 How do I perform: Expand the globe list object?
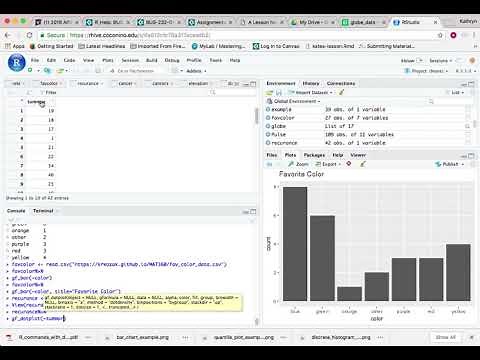[268, 126]
